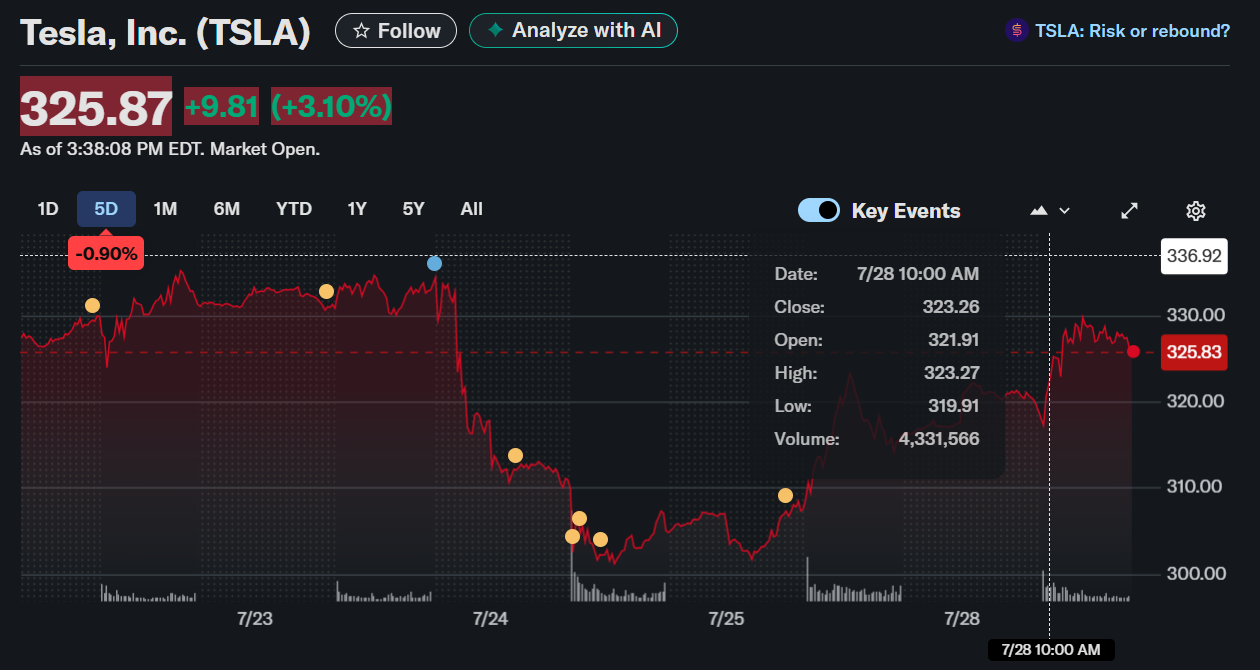1260x670 pixels.
Task: Click the purple dollar icon beside TSLA link
Action: (x=1016, y=31)
